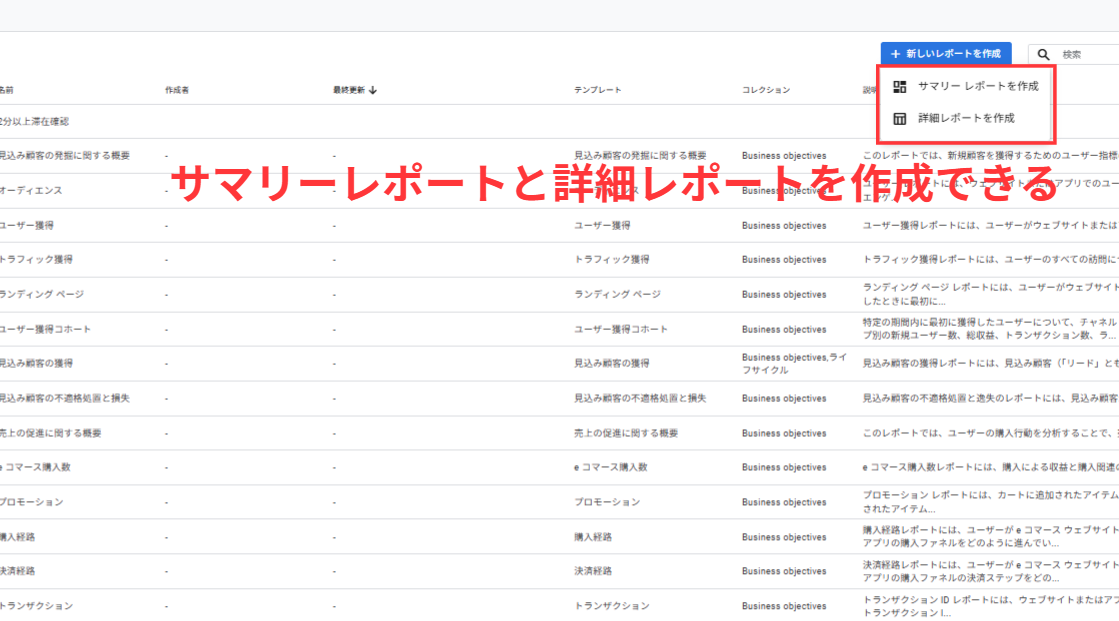
Task: Open the ユーザー獲得コホート report in the name column
Action: (44, 329)
